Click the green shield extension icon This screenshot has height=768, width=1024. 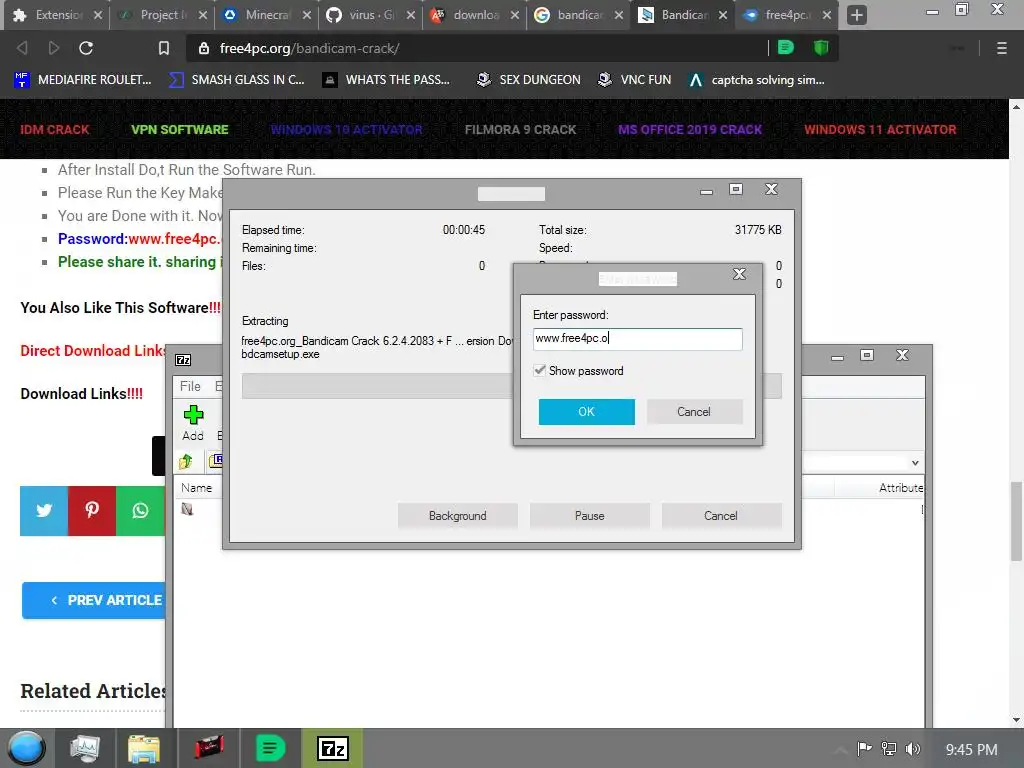(821, 48)
